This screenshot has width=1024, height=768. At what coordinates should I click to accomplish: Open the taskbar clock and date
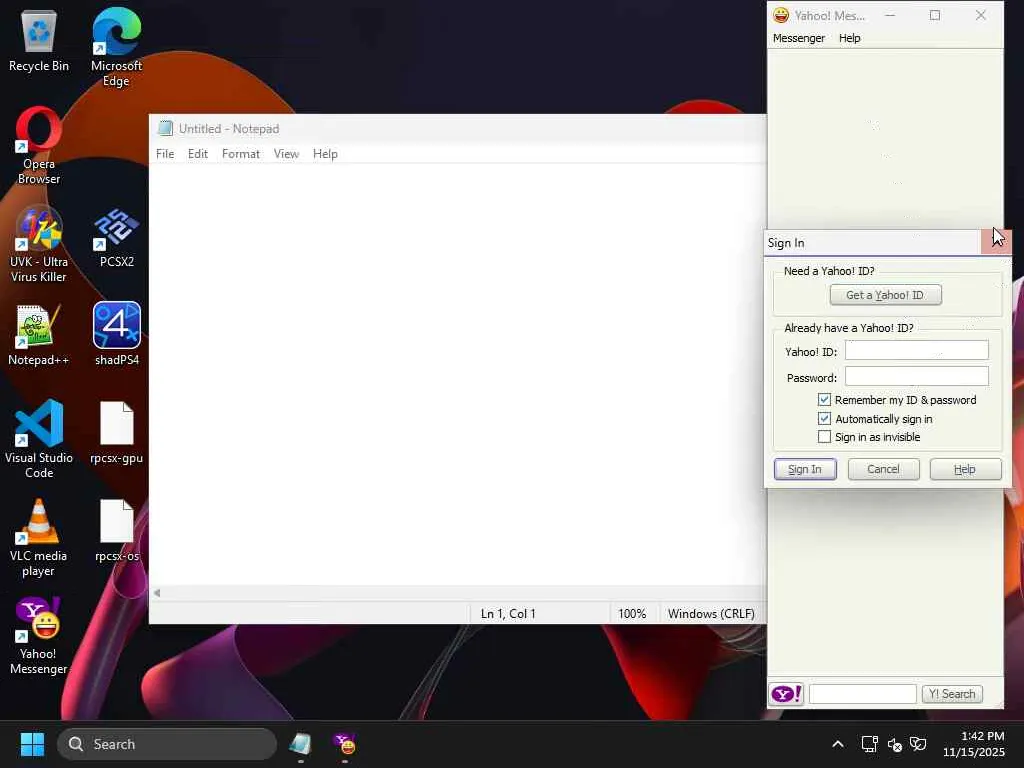pyautogui.click(x=974, y=744)
